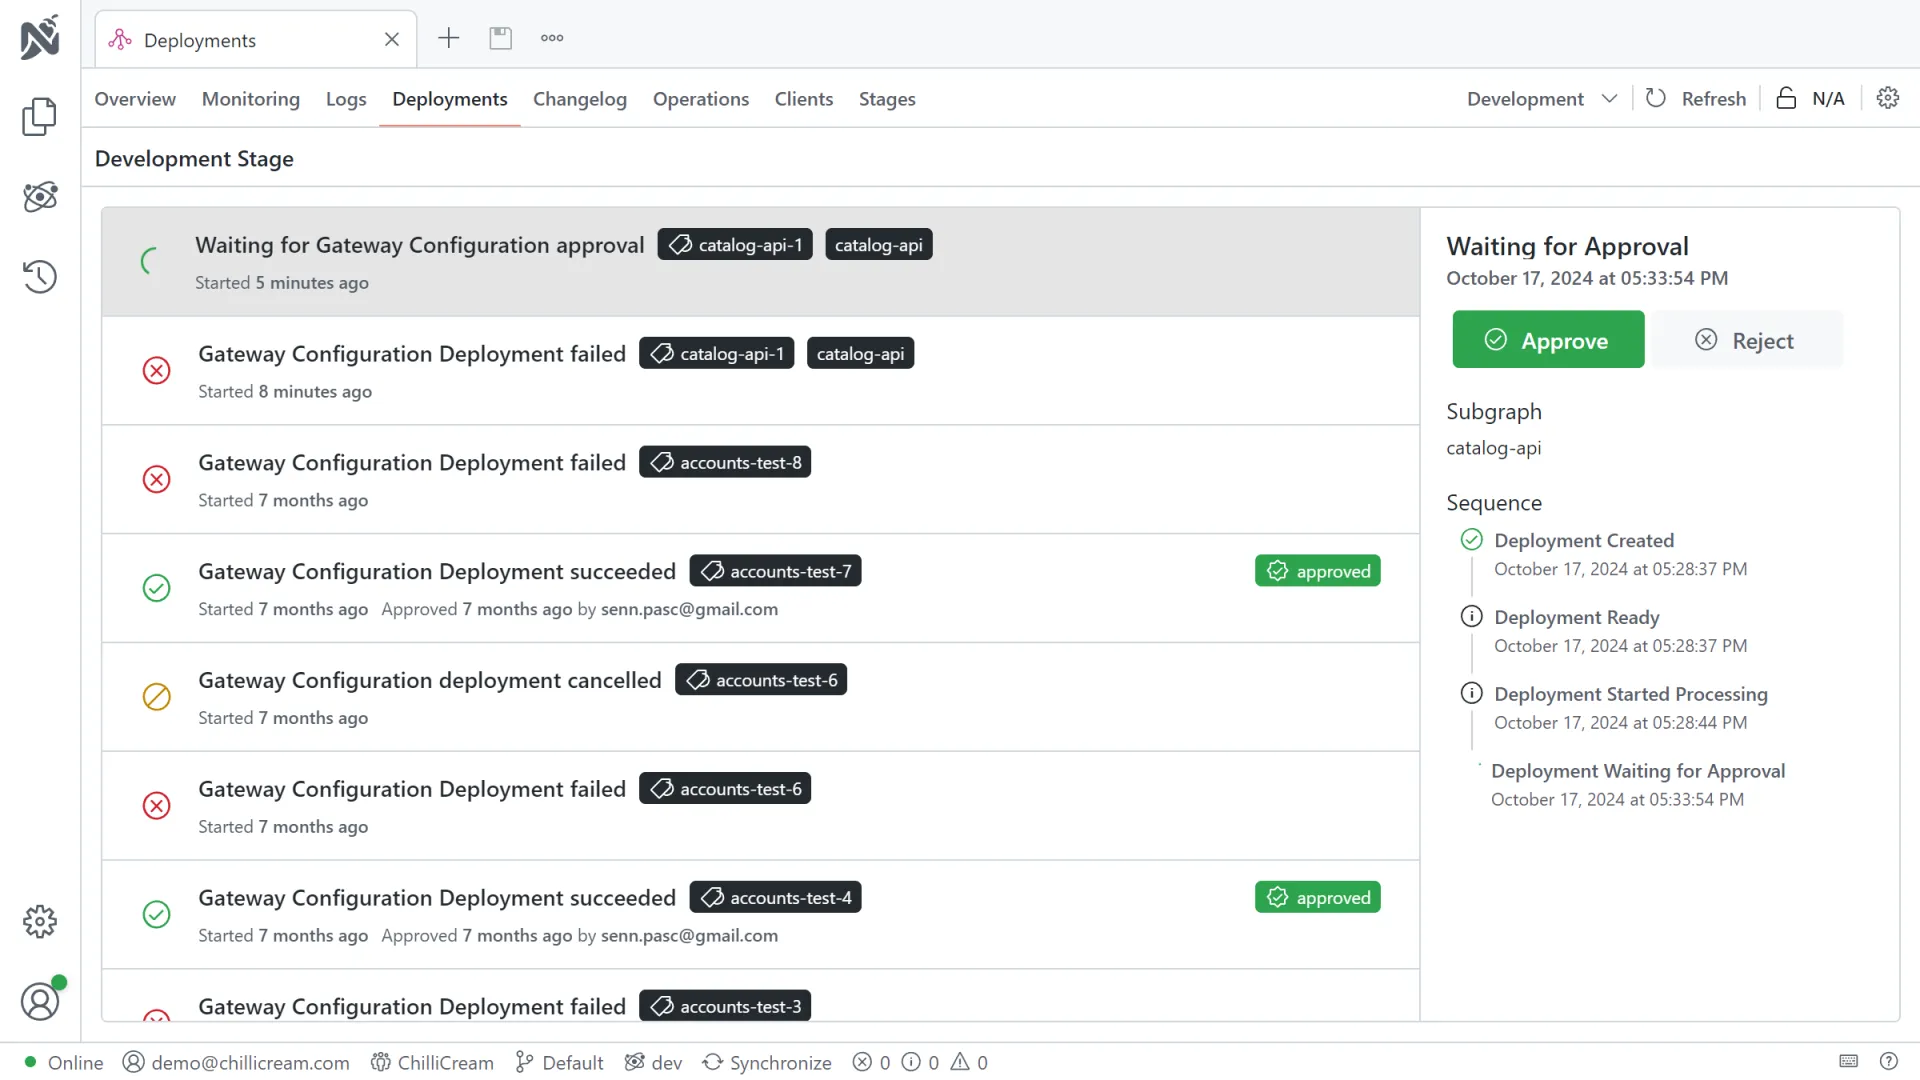The width and height of the screenshot is (1920, 1080).
Task: Click the save icon in tab bar
Action: (500, 38)
